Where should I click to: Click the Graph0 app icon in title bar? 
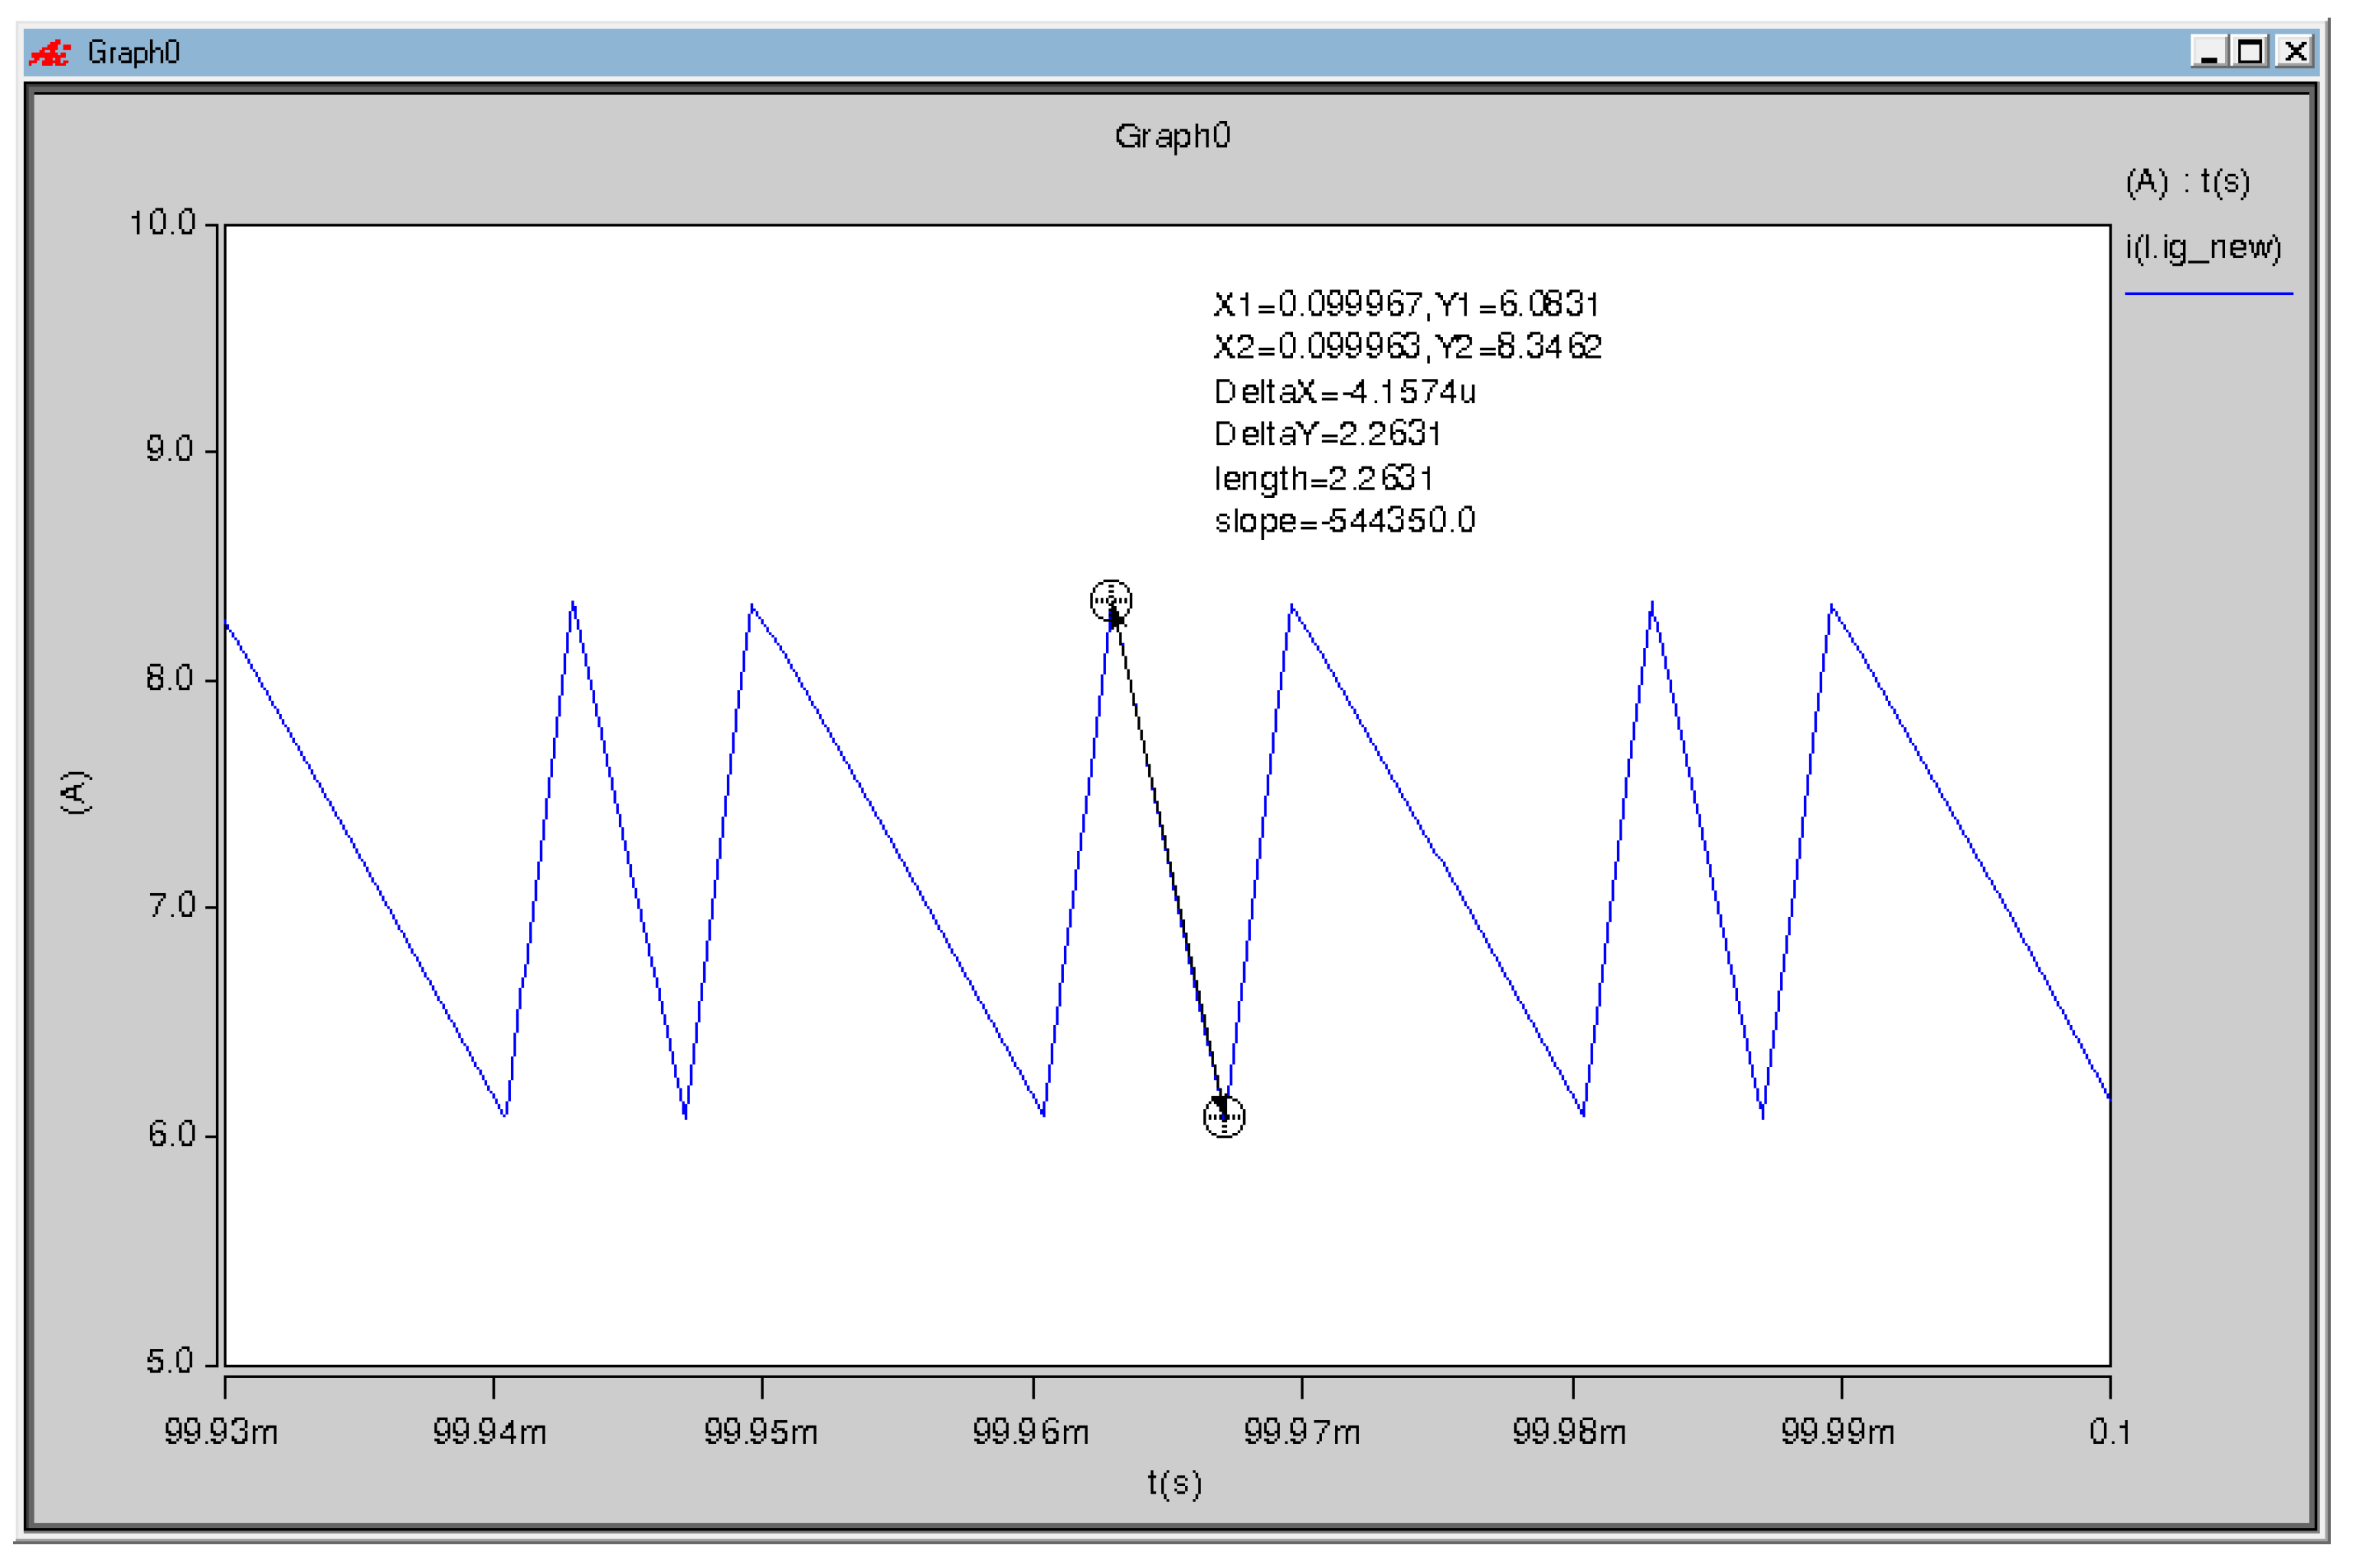[x=49, y=52]
